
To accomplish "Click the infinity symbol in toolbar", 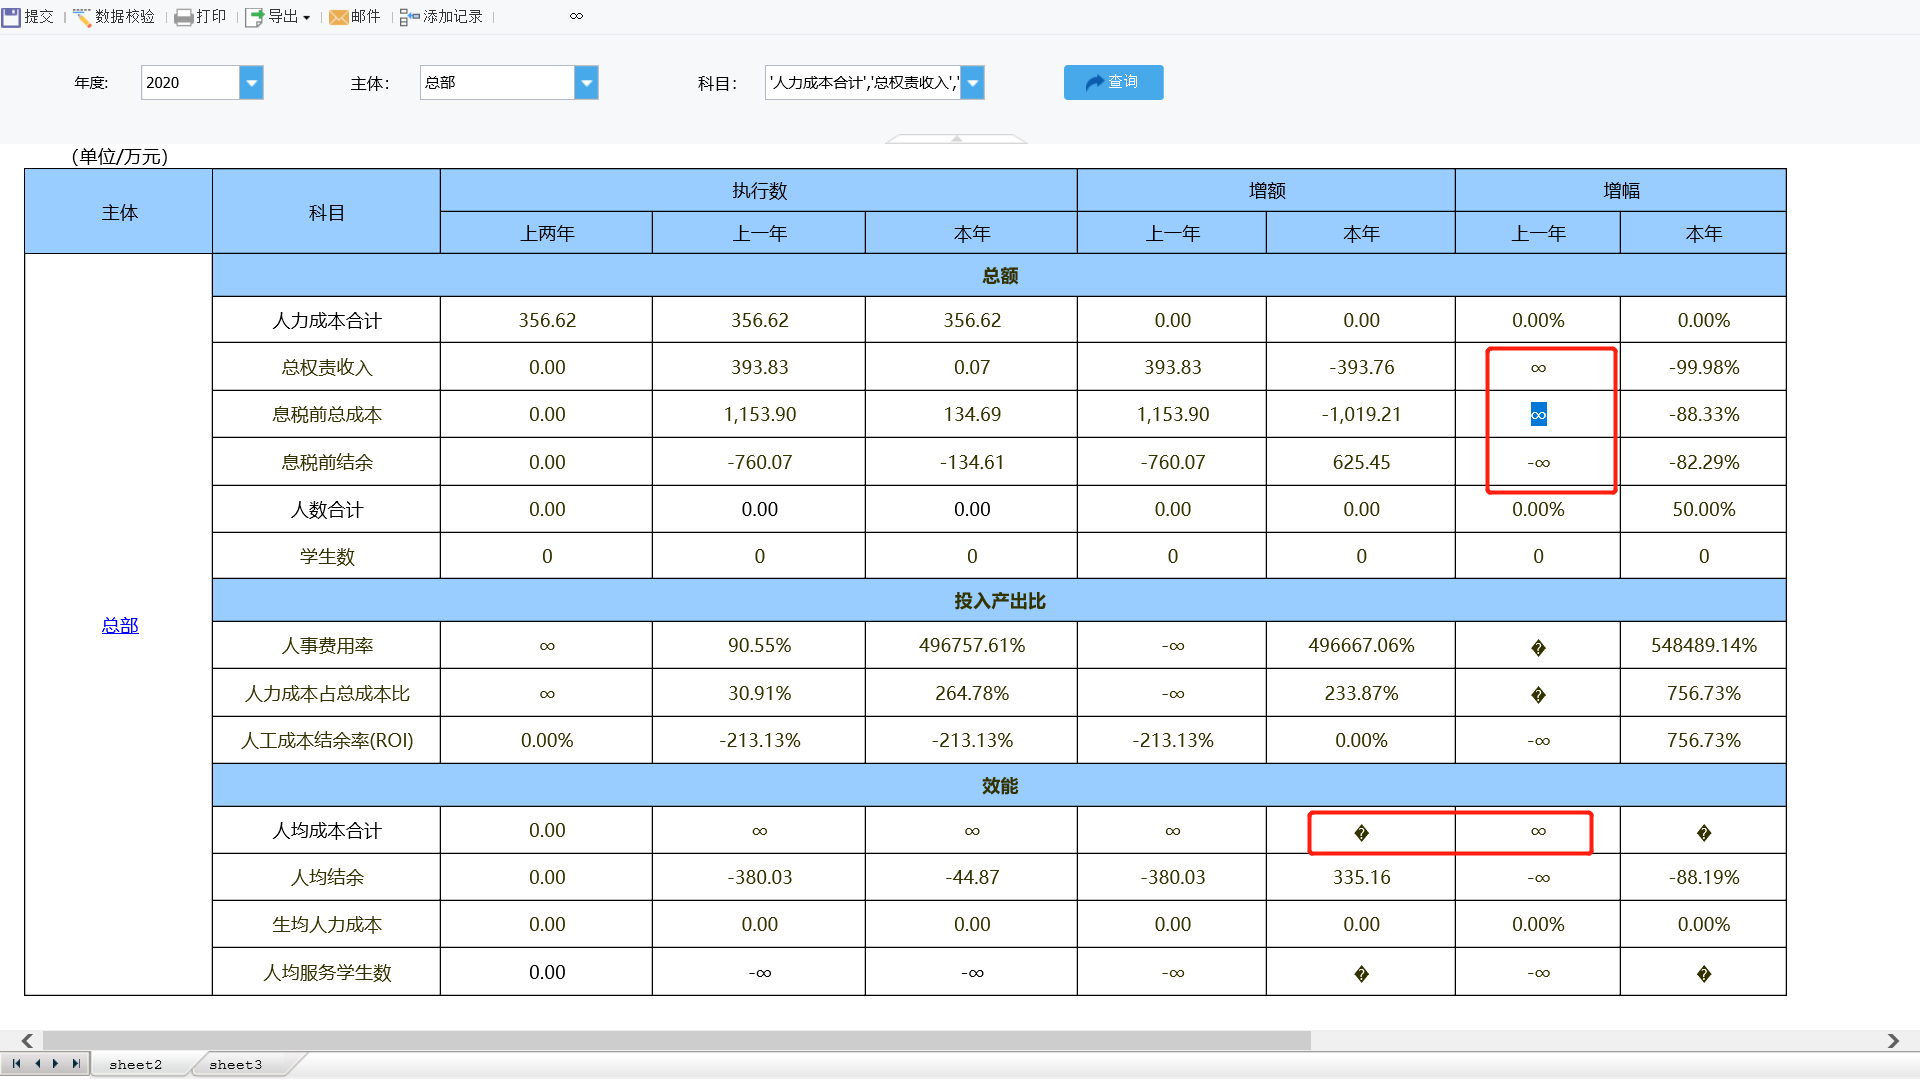I will point(576,16).
